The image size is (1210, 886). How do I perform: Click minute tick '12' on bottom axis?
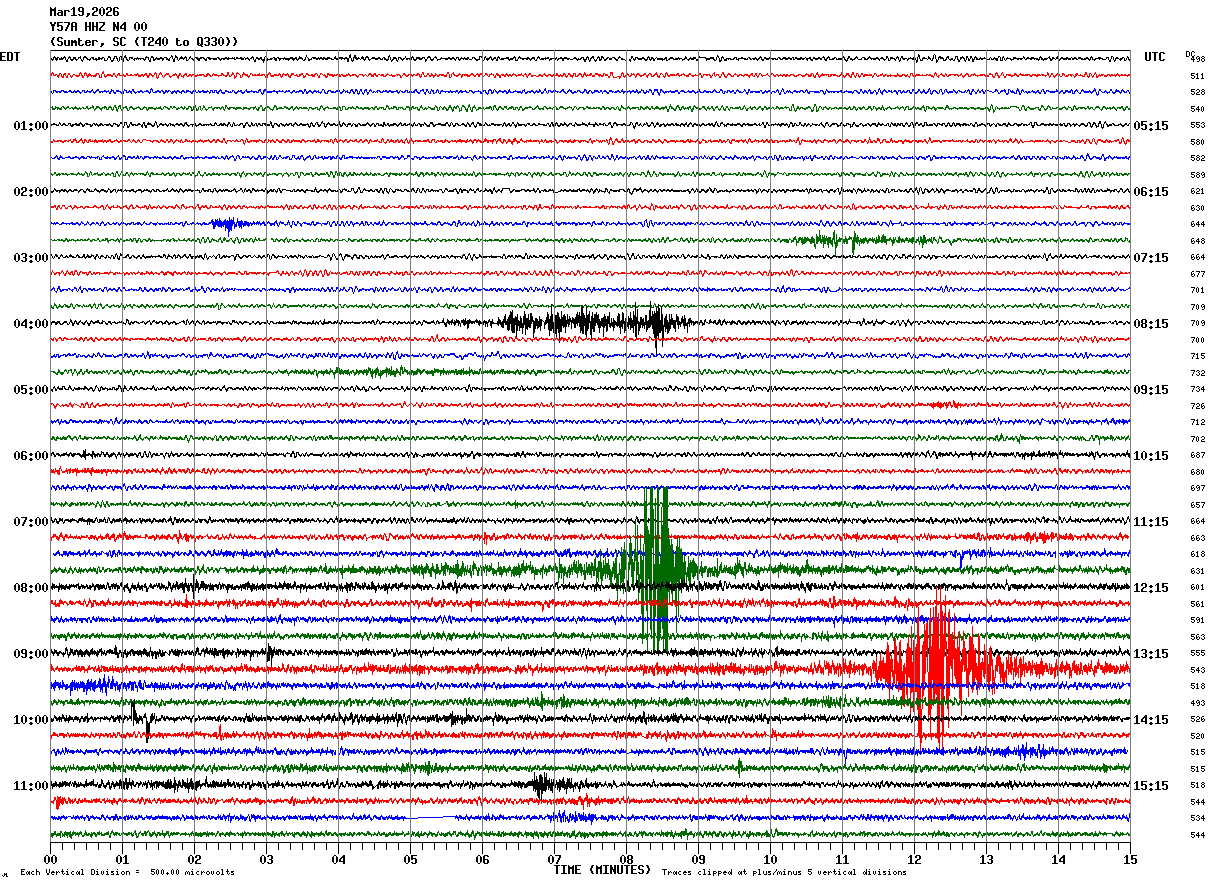(914, 859)
